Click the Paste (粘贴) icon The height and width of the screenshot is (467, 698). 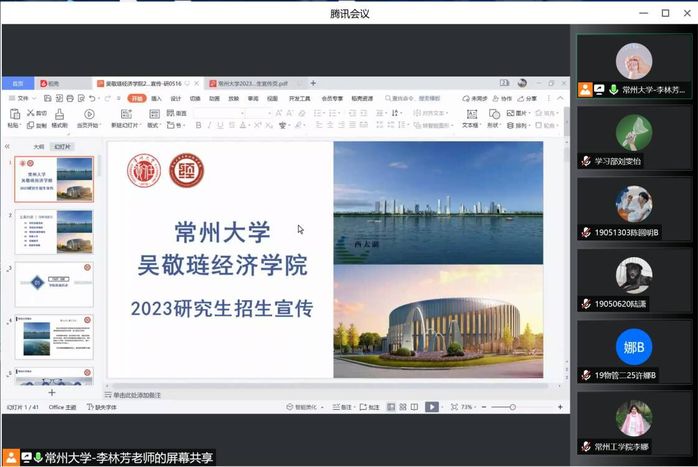[13, 120]
